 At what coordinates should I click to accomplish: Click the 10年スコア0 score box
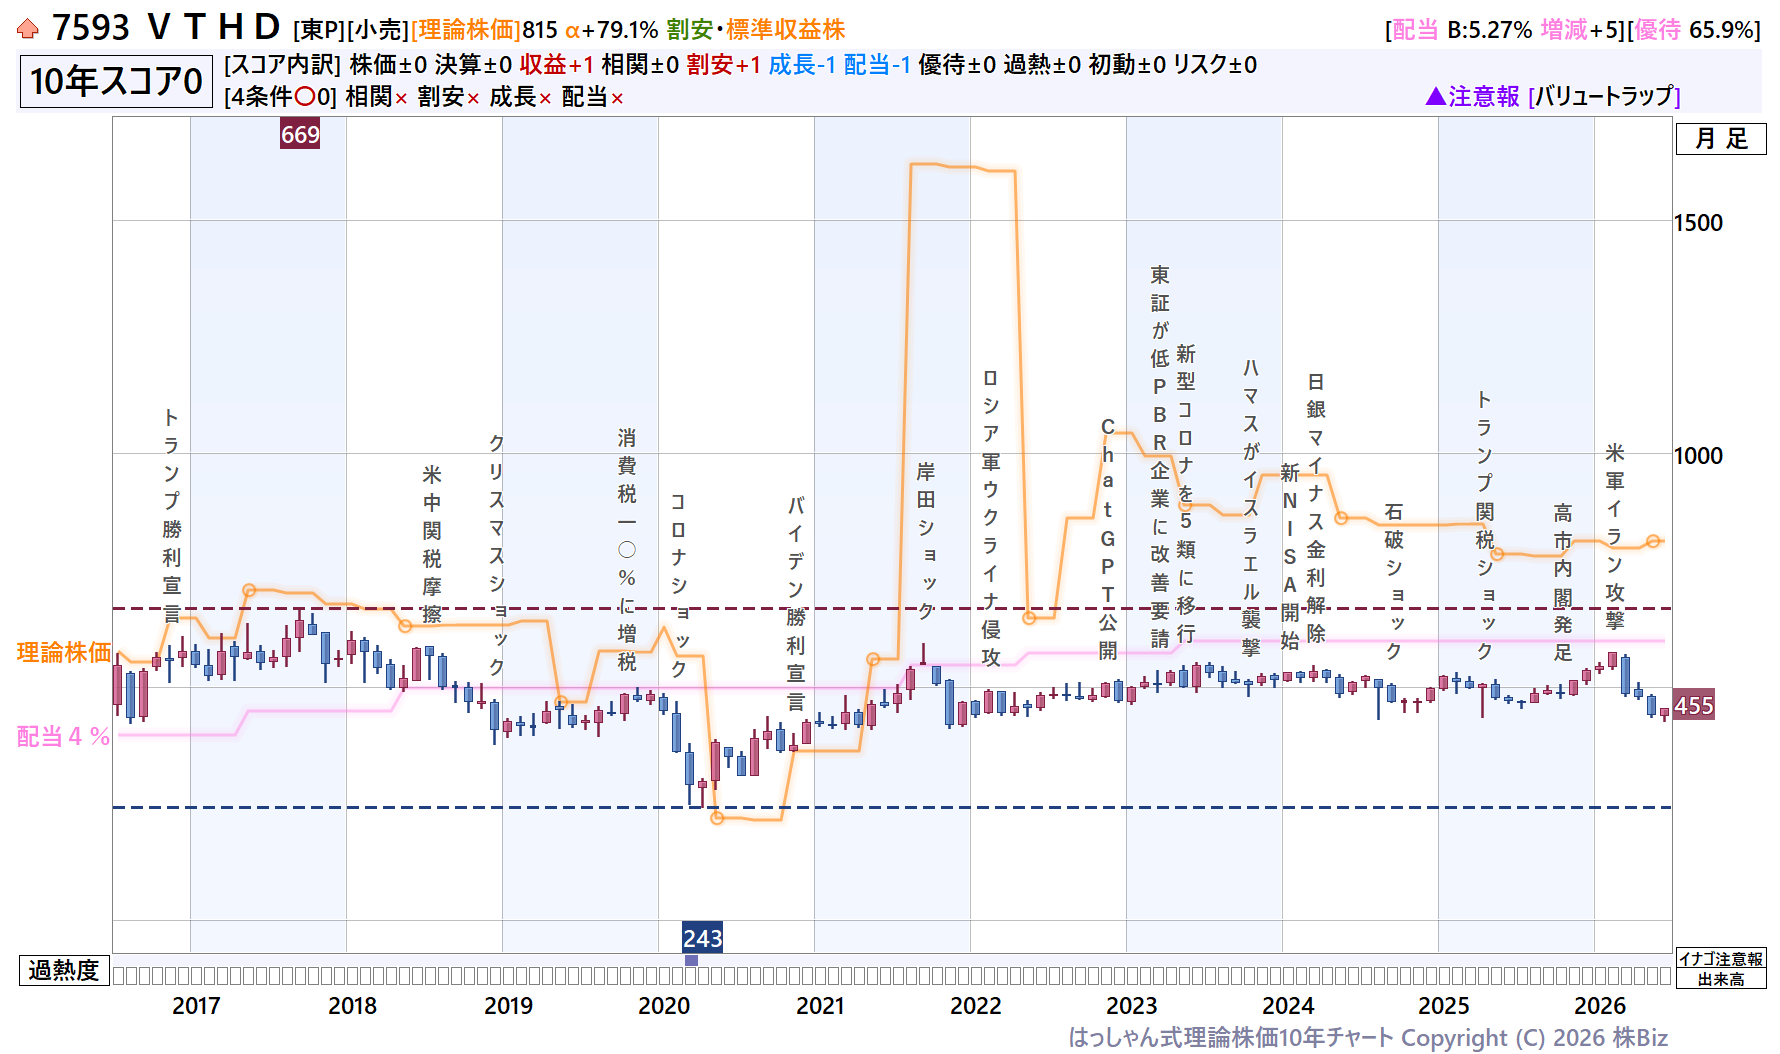(x=116, y=81)
